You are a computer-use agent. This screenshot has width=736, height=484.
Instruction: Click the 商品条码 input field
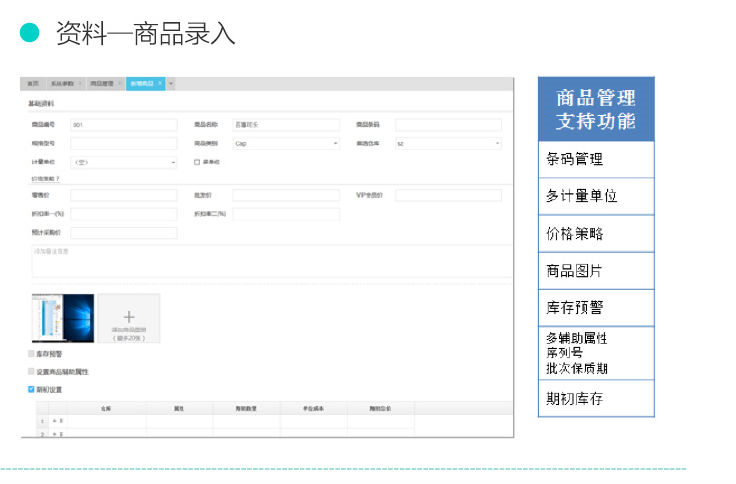447,125
